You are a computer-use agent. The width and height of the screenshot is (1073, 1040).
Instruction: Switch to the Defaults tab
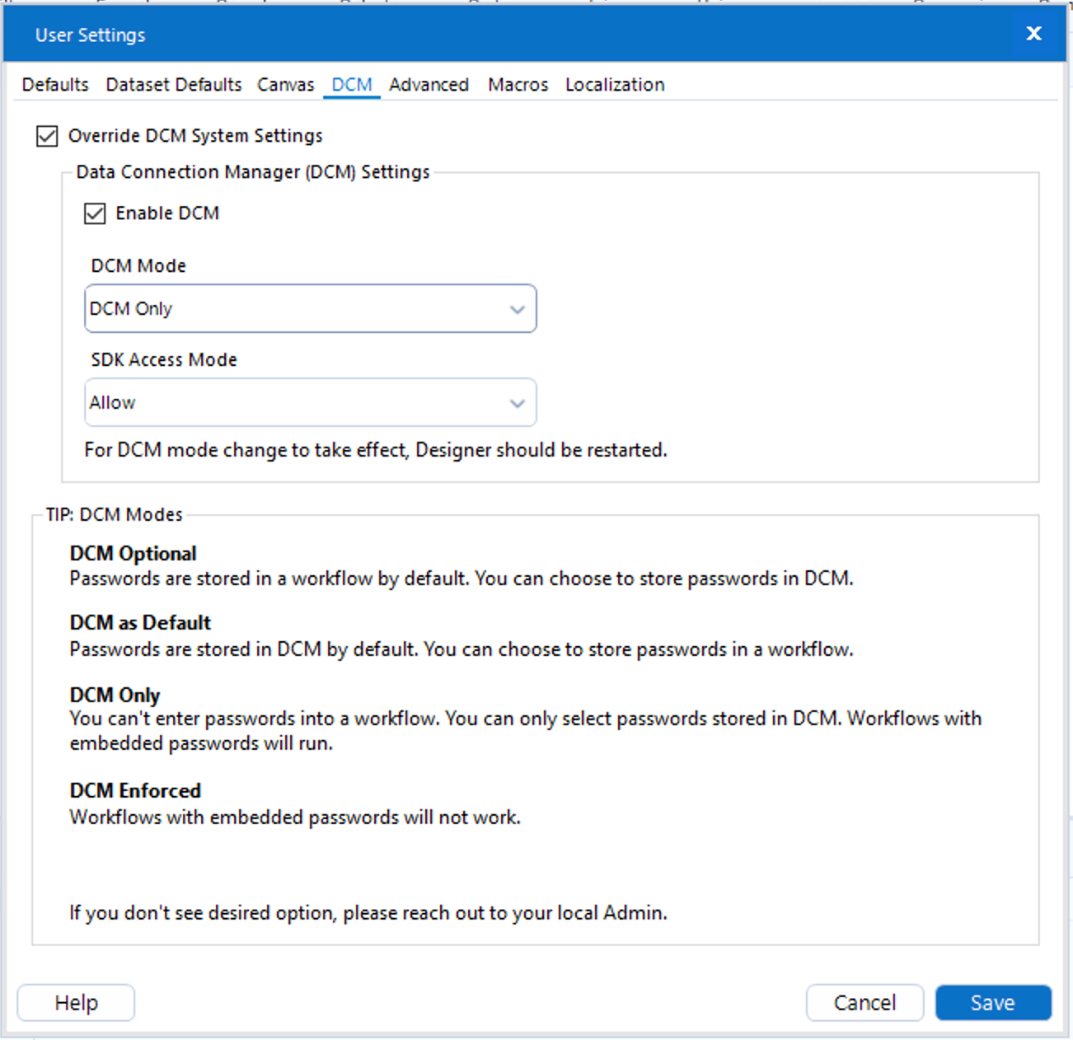point(54,85)
